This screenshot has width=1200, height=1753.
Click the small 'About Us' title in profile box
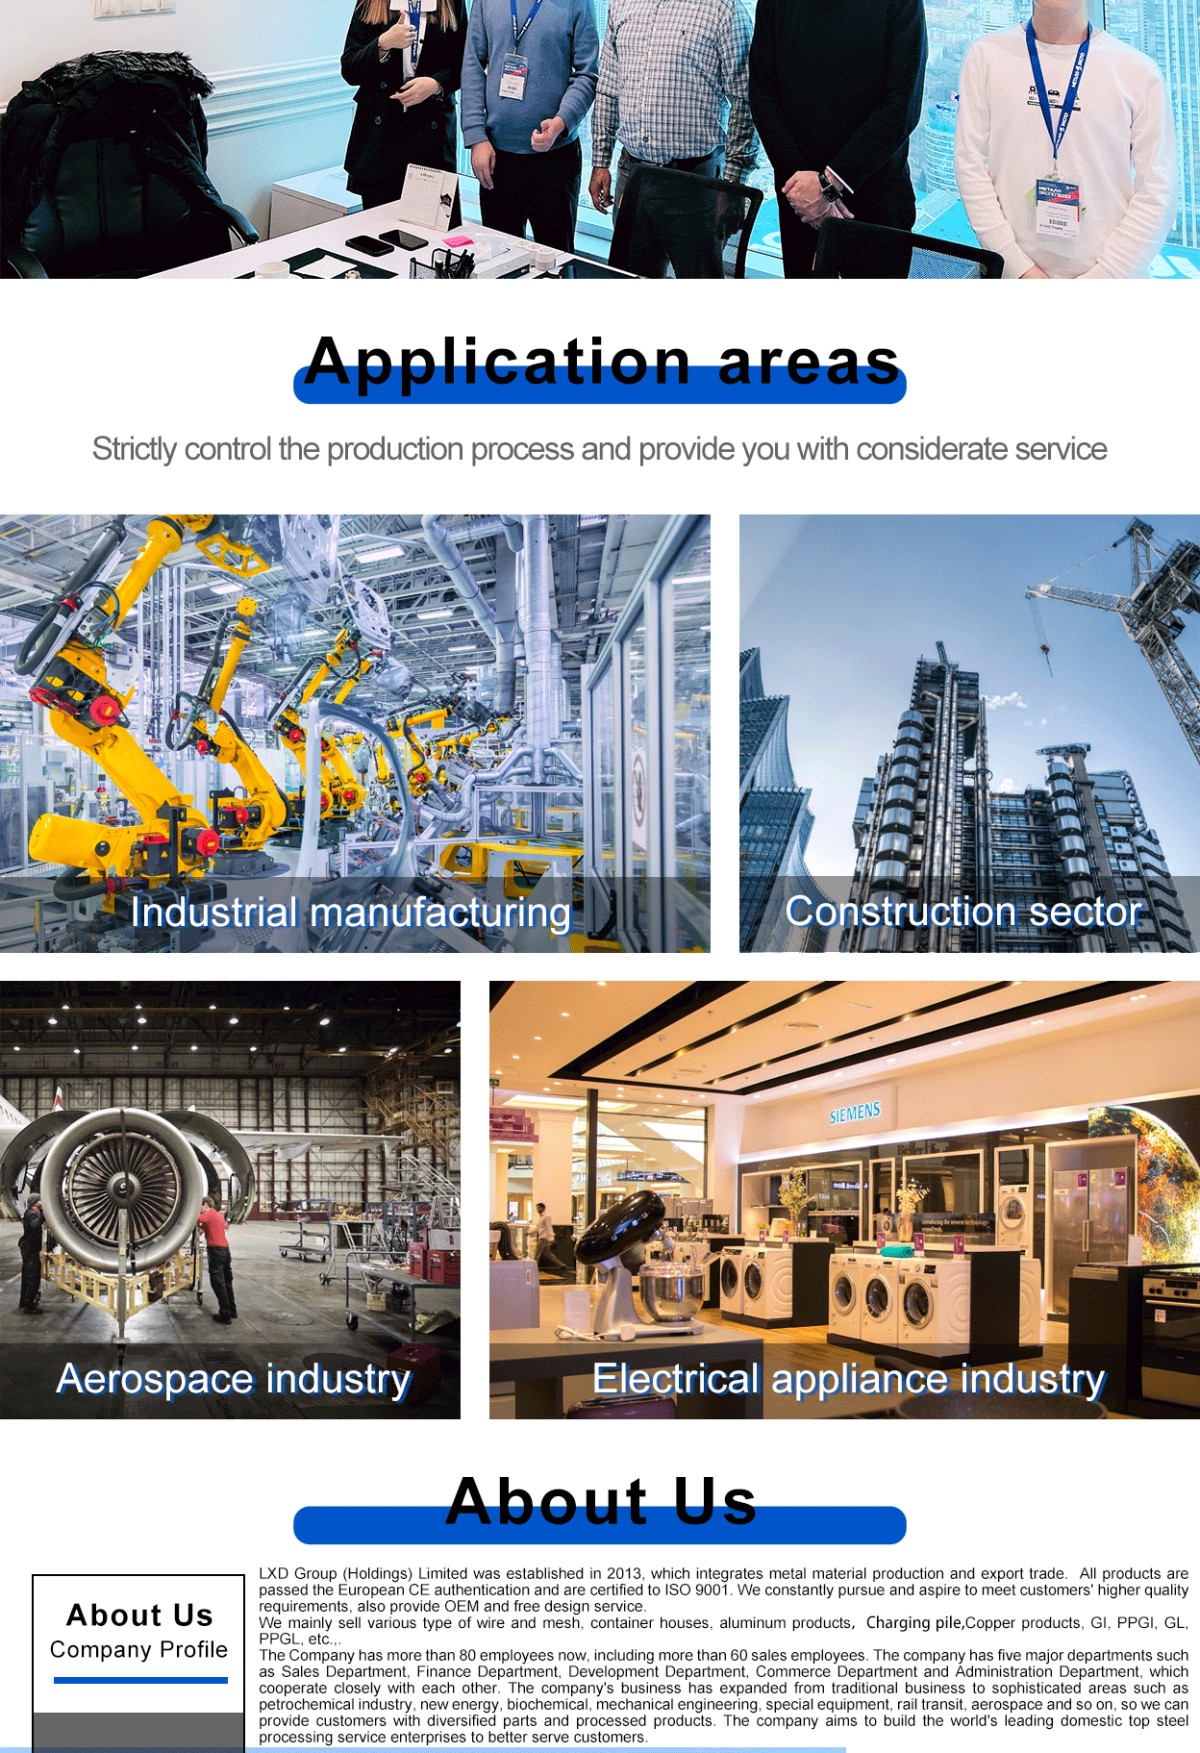[139, 1615]
